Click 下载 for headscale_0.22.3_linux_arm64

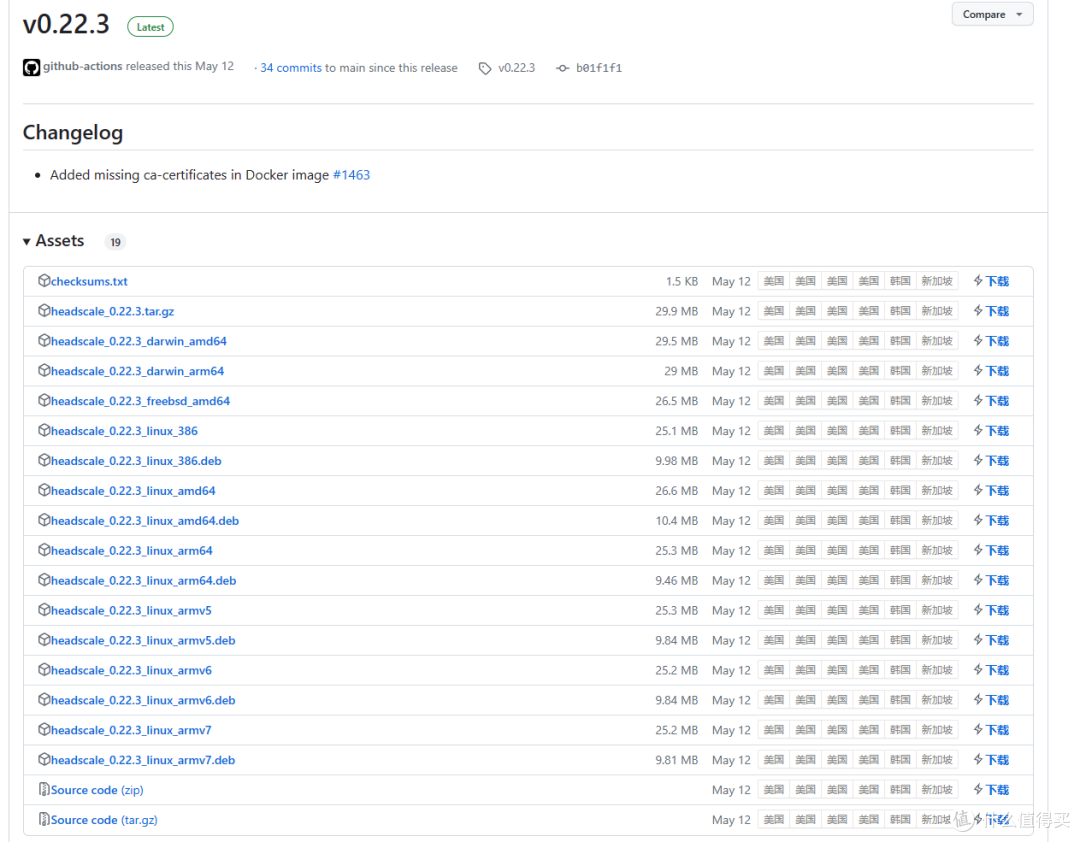[997, 551]
